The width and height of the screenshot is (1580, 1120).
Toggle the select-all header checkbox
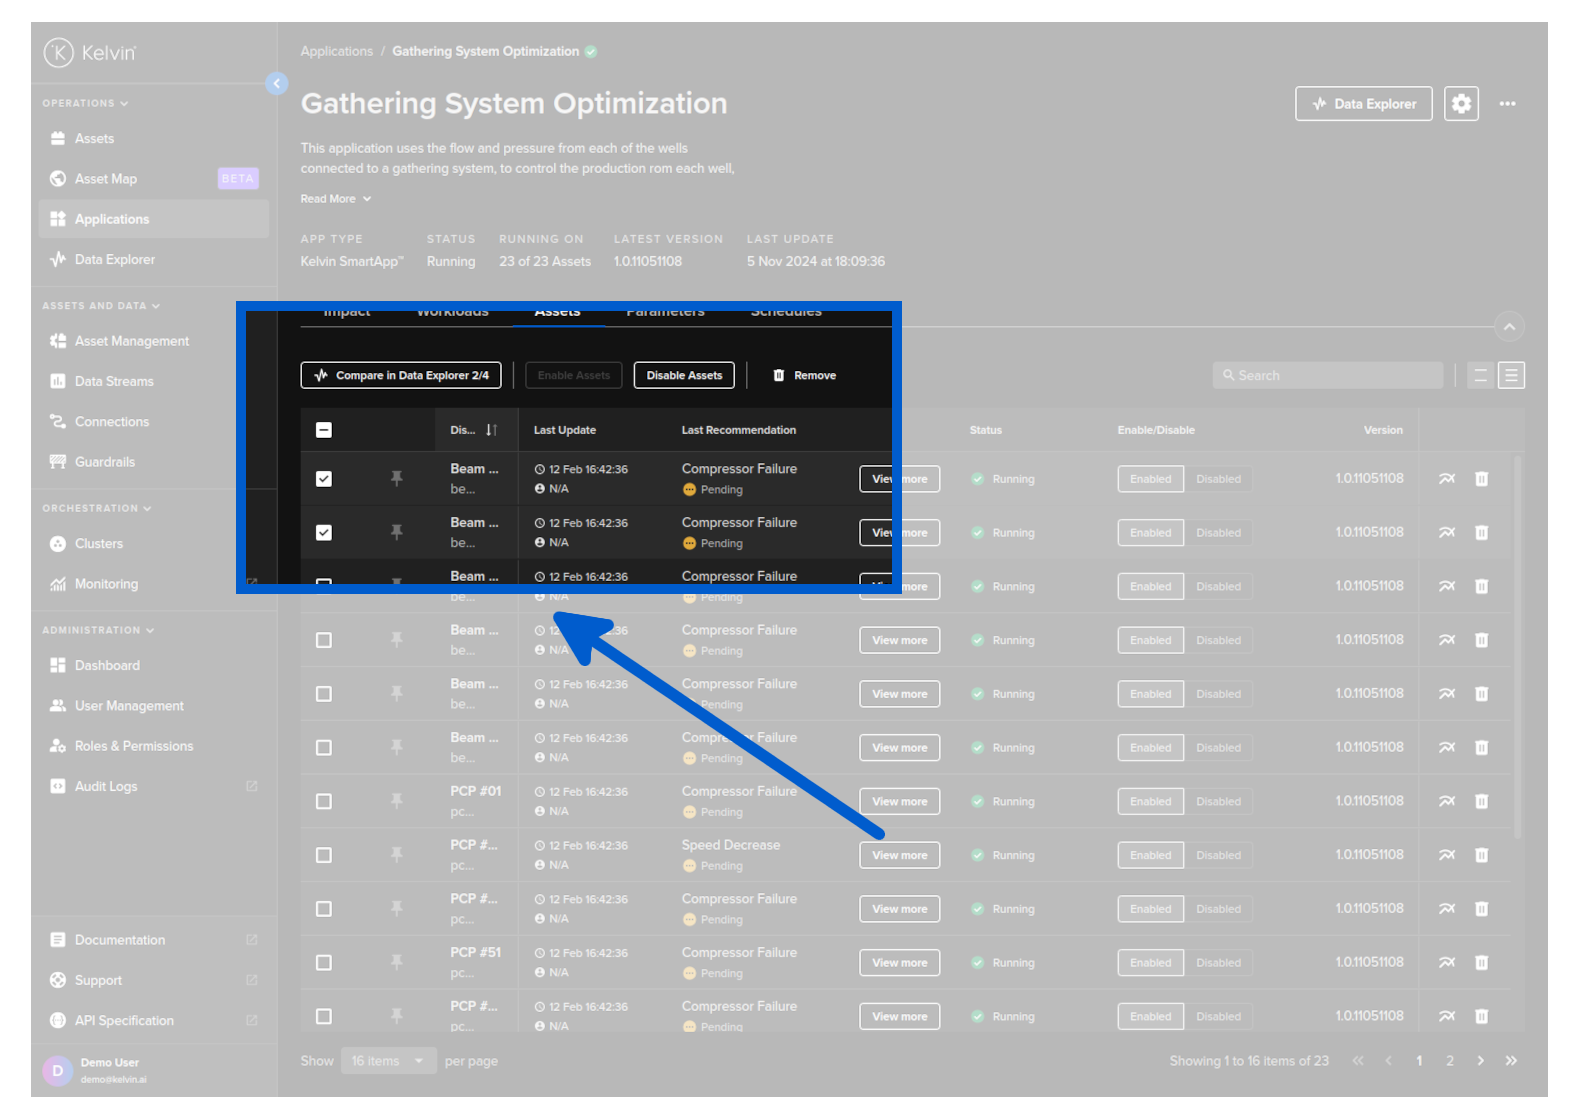[x=324, y=430]
